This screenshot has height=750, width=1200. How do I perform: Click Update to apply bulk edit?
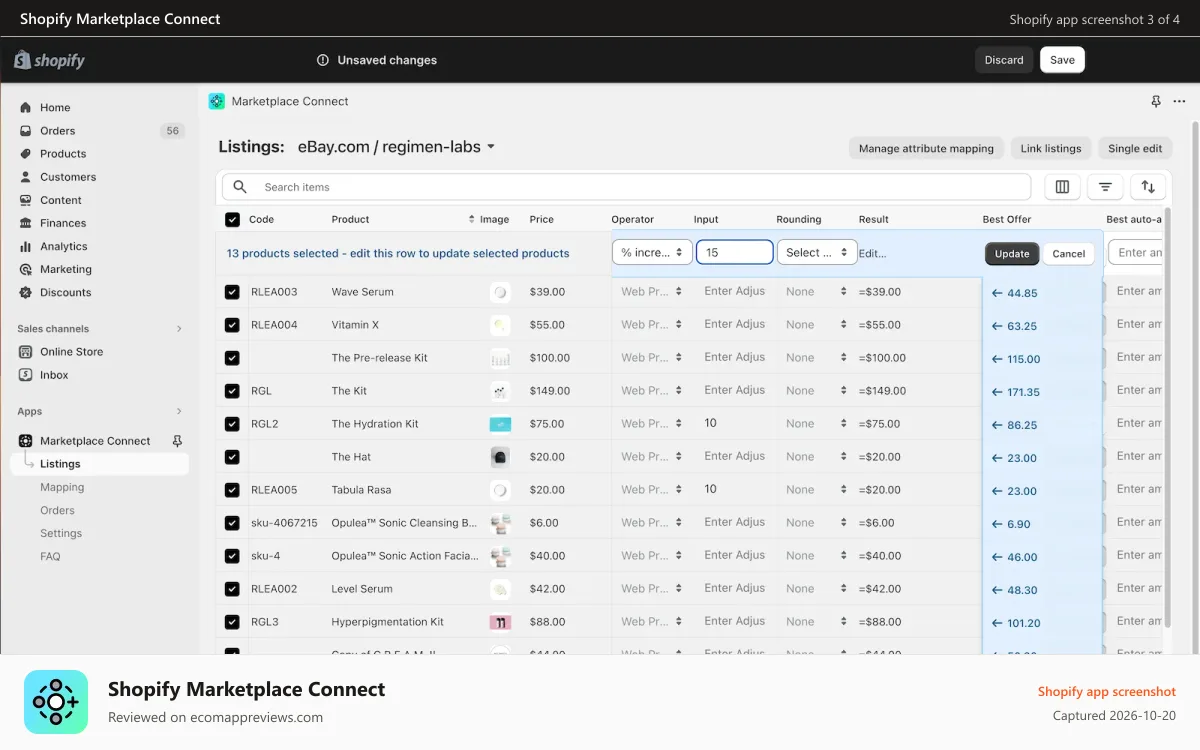(x=1012, y=254)
